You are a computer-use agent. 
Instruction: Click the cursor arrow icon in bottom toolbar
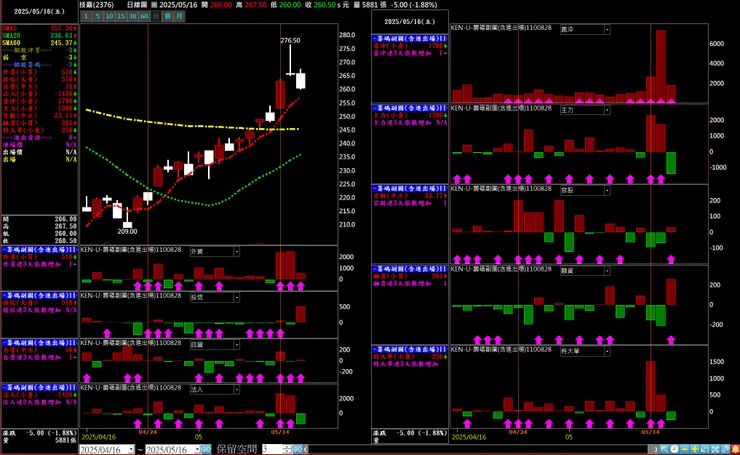point(665,449)
